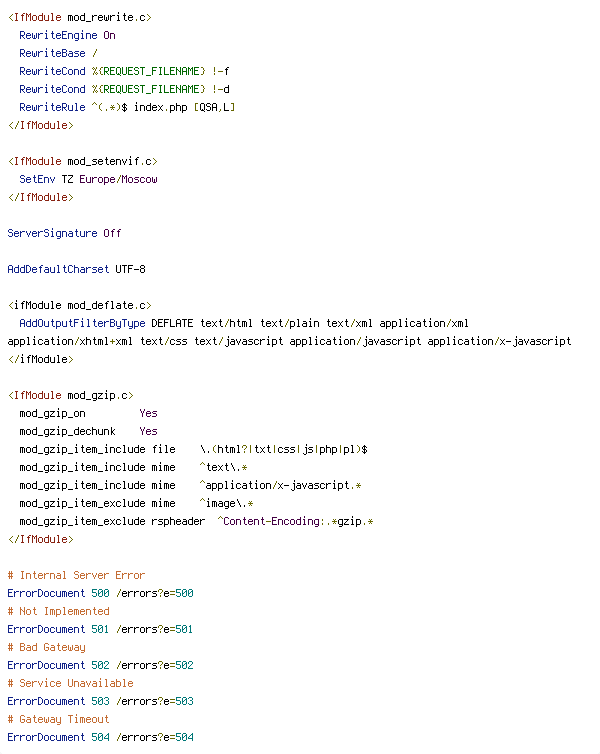Click the ServerSignature Off directive

pos(64,233)
